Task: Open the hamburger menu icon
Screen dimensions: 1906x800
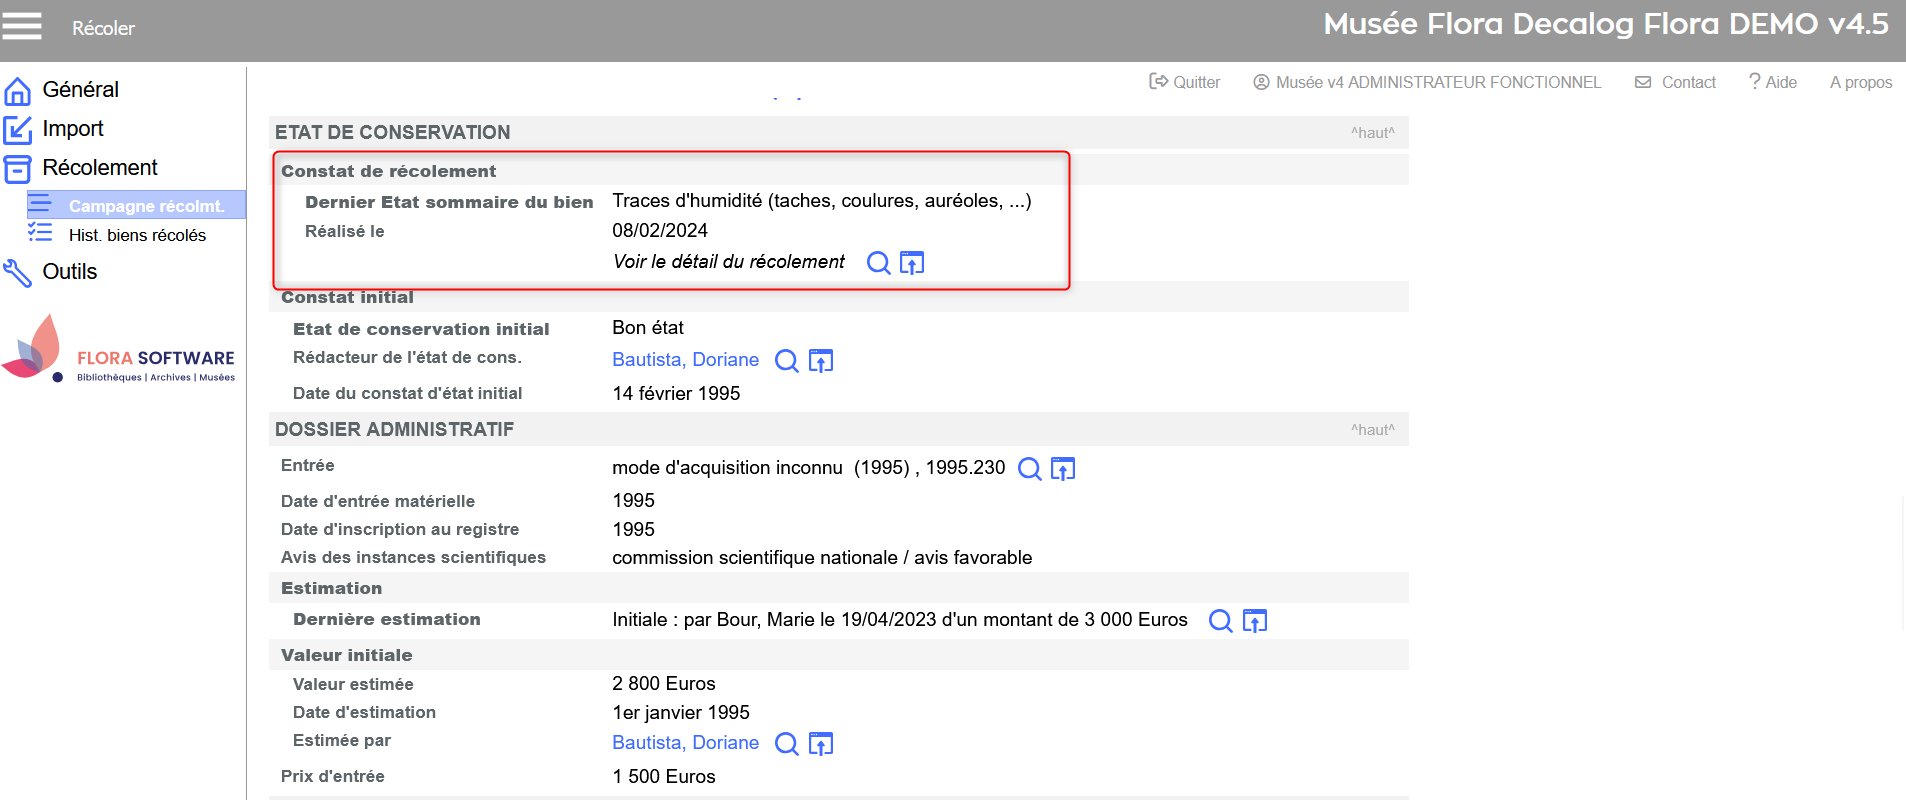Action: pos(22,26)
